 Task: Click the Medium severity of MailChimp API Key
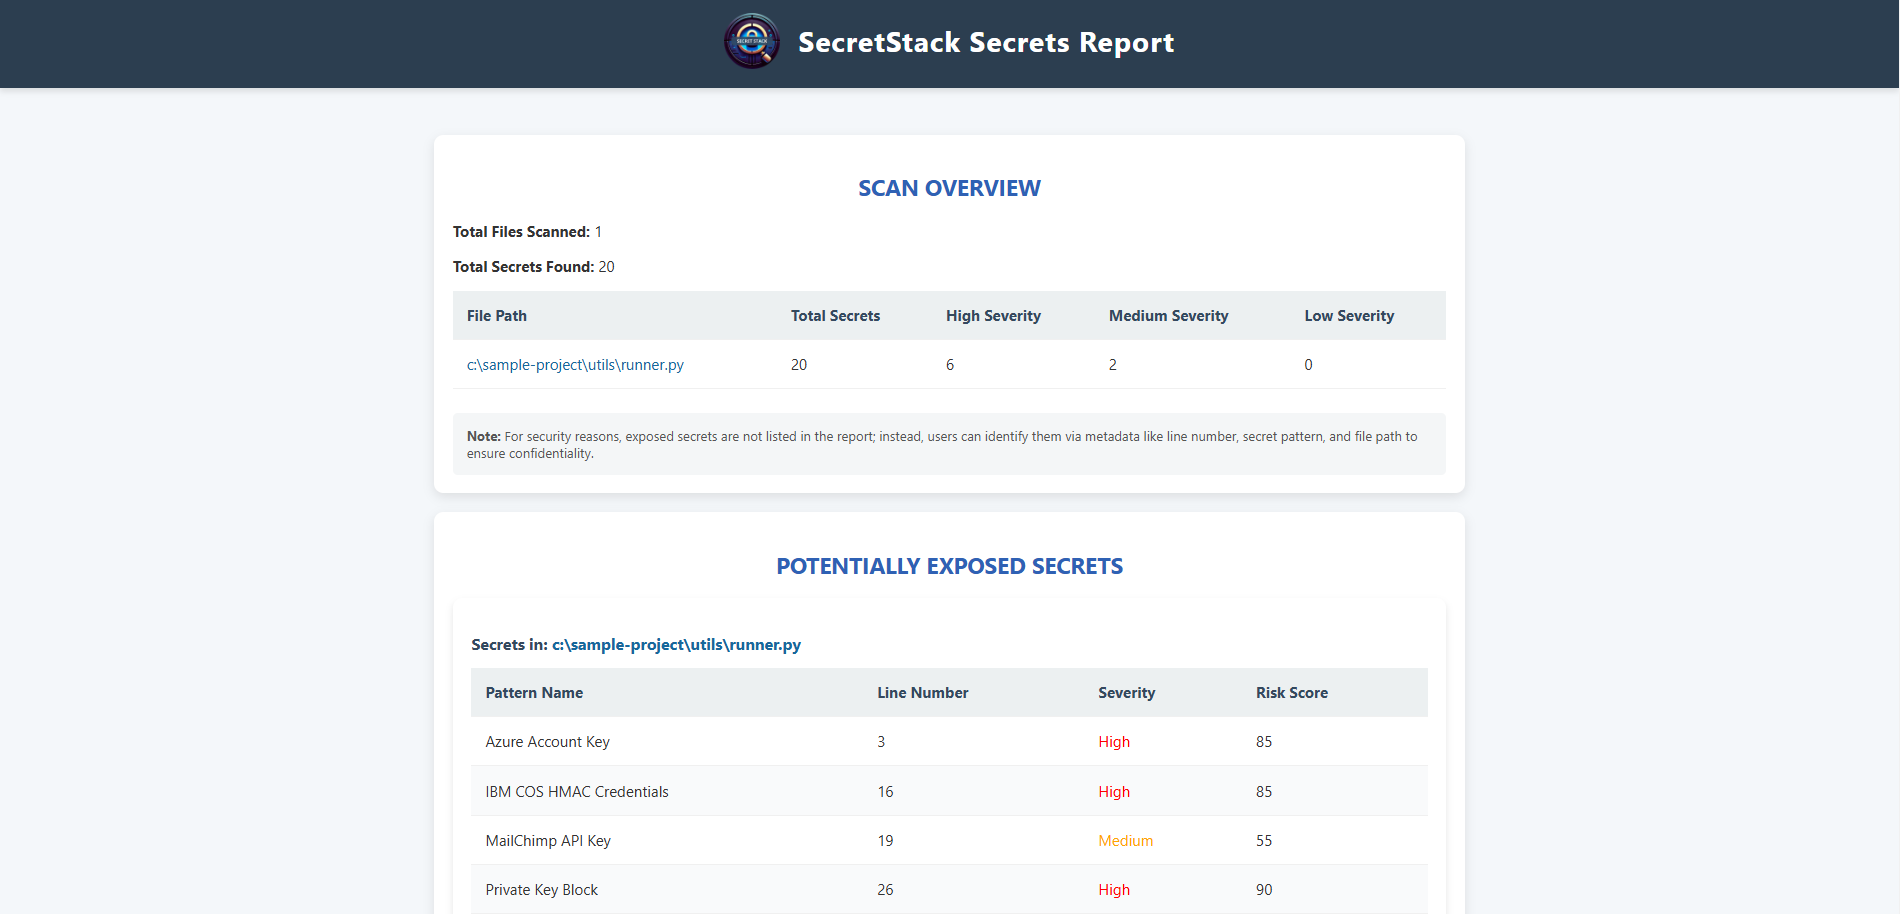(x=1125, y=841)
